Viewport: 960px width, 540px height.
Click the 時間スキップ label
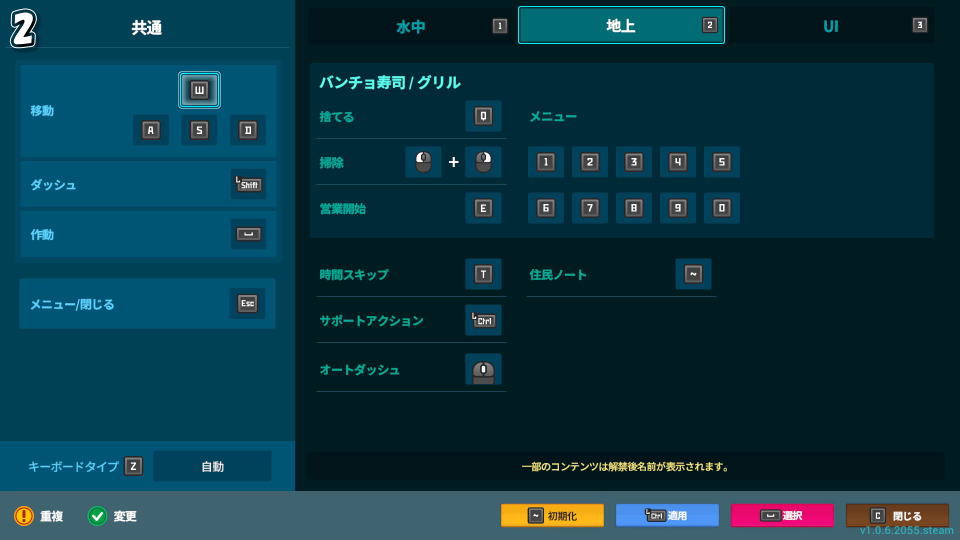point(354,275)
